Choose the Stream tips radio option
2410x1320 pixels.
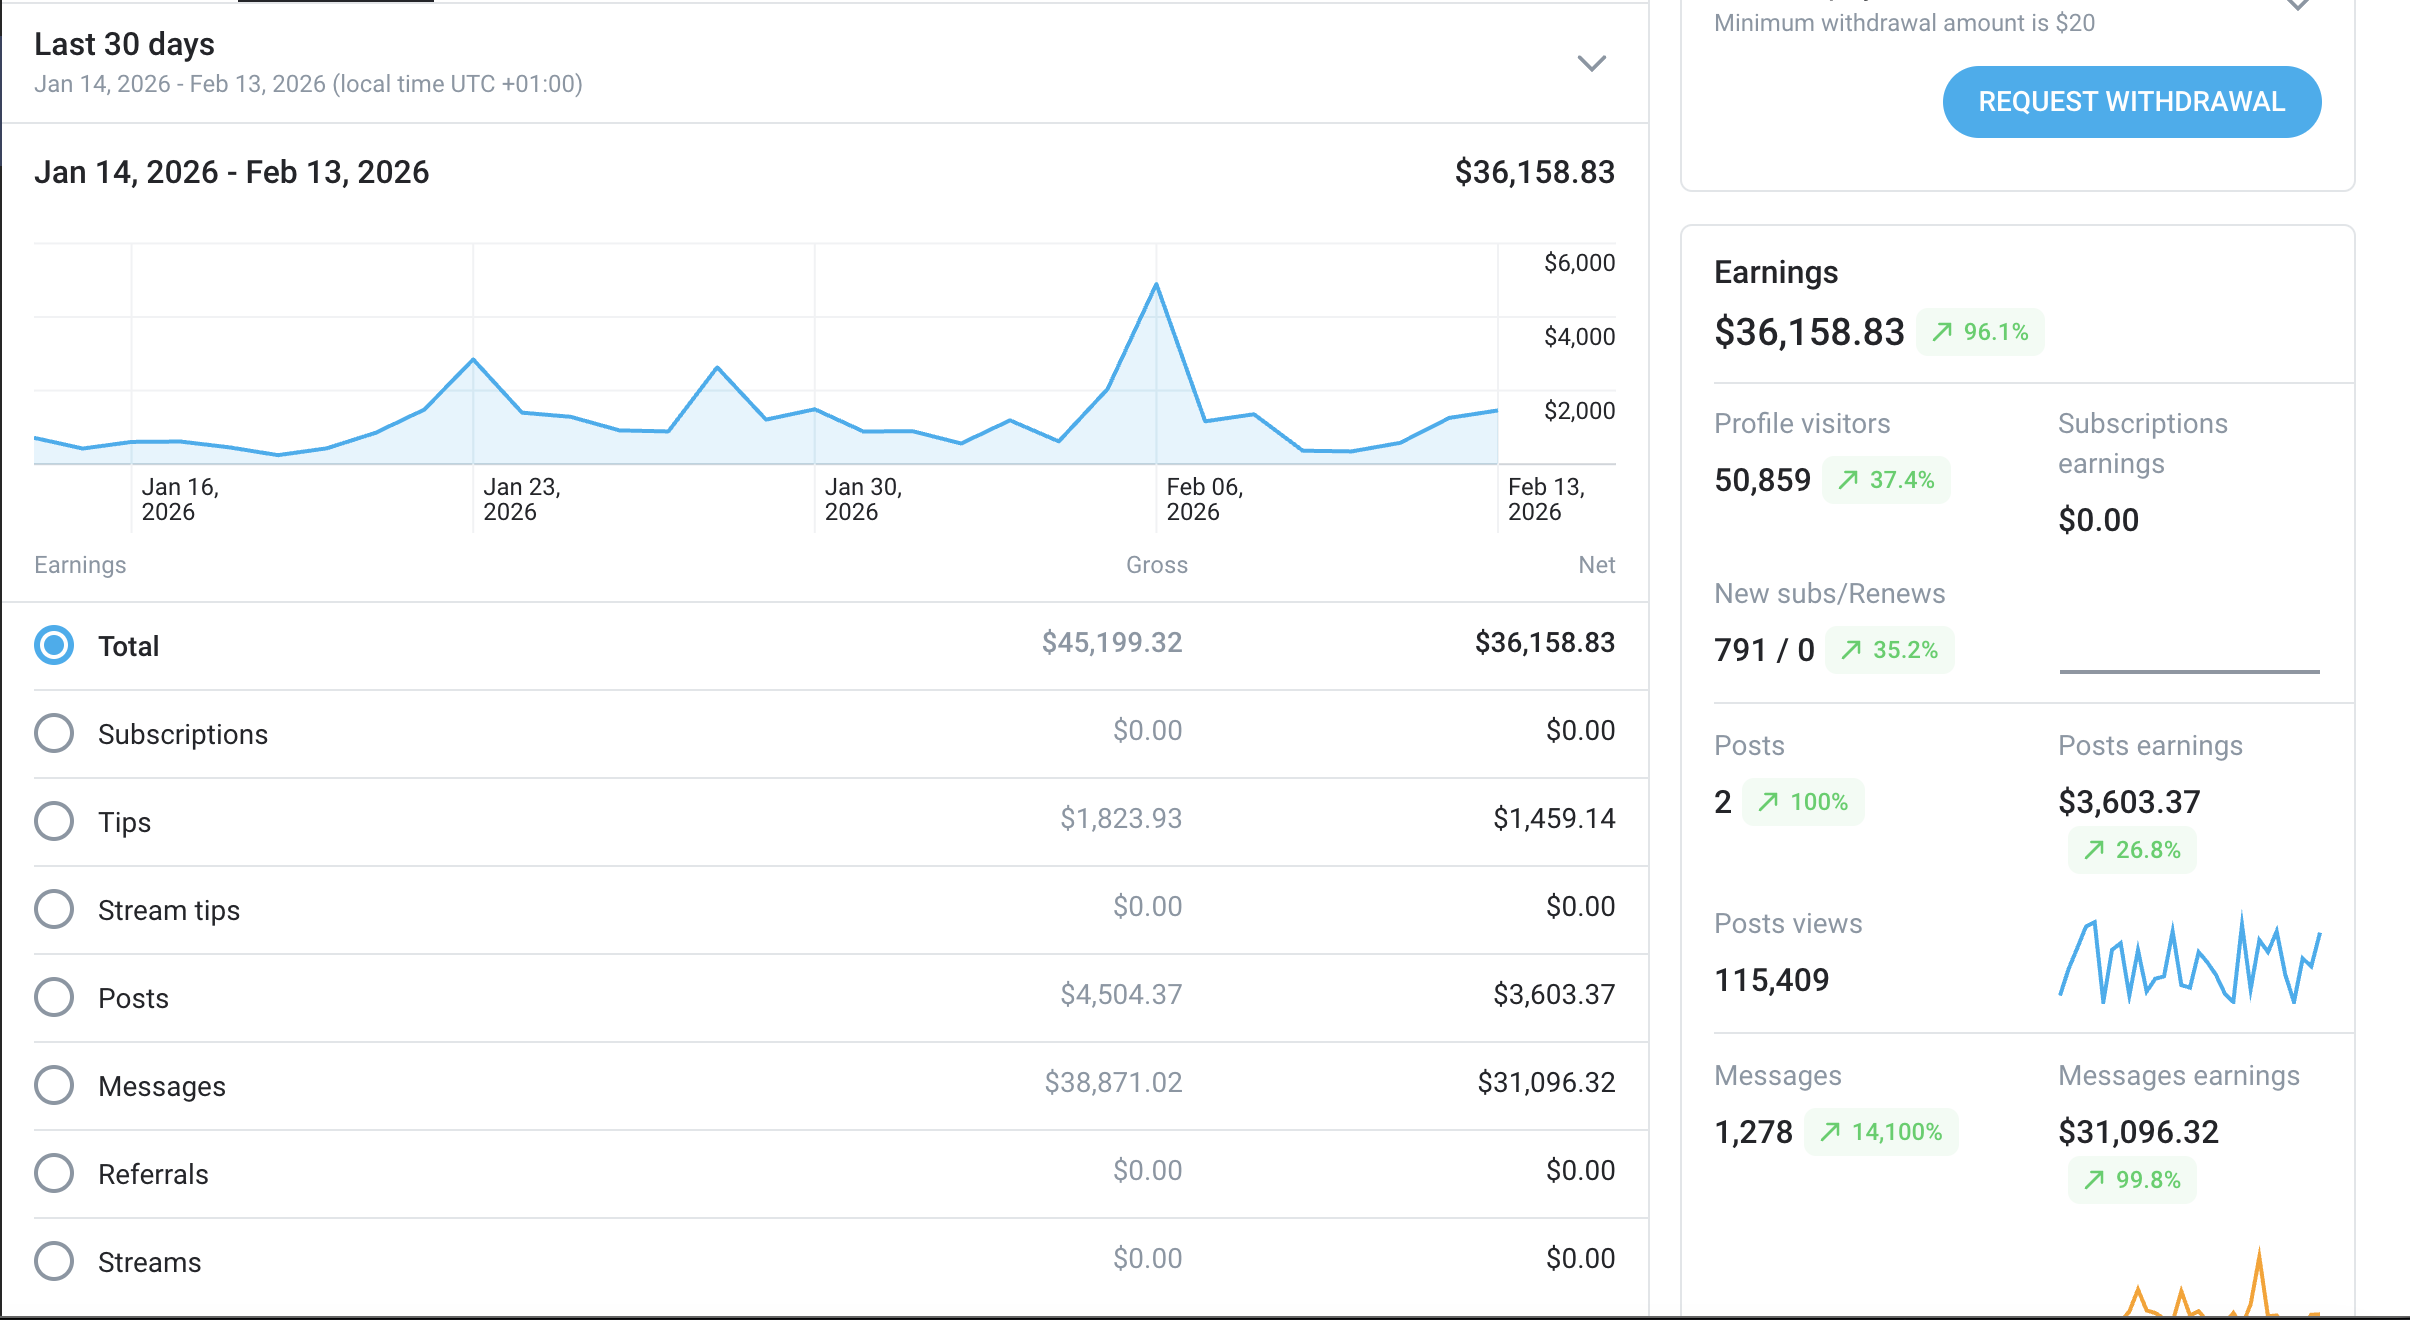tap(54, 910)
